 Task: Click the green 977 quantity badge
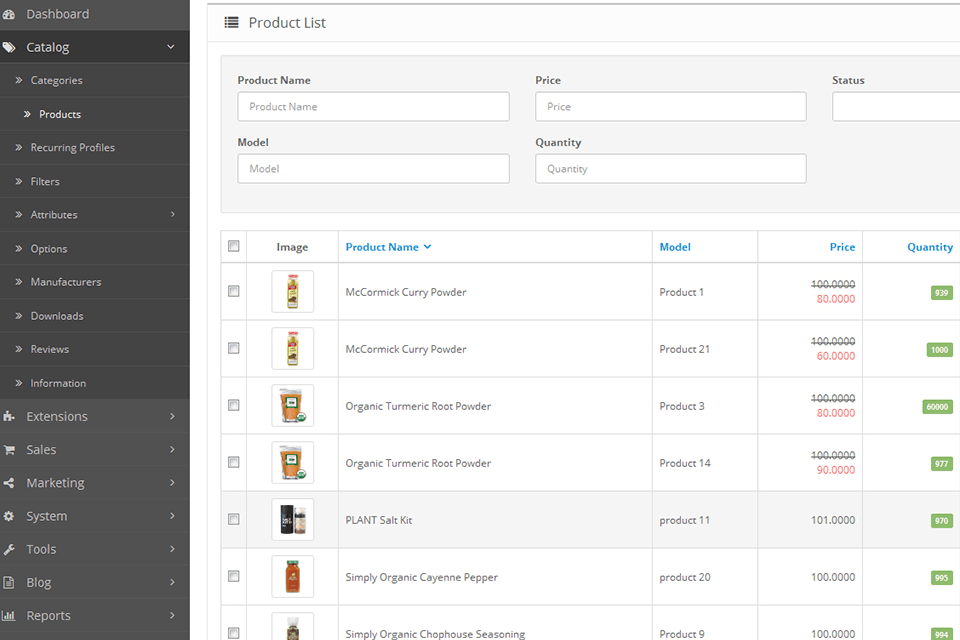tap(942, 464)
